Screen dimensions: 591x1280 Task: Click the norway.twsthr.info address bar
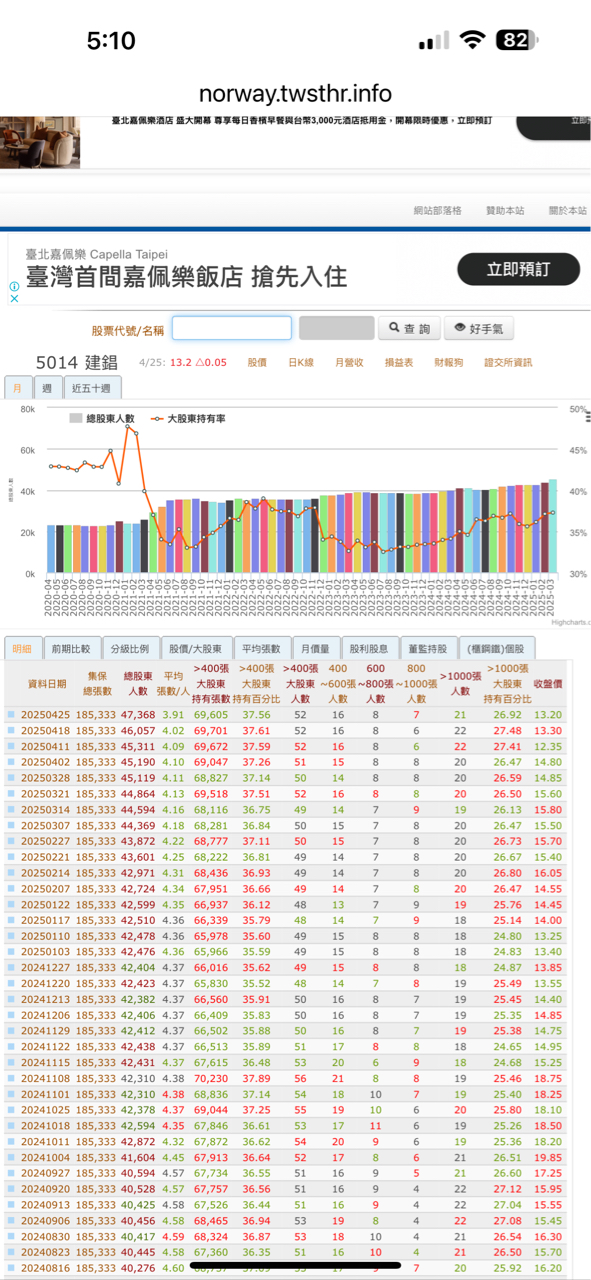295,94
